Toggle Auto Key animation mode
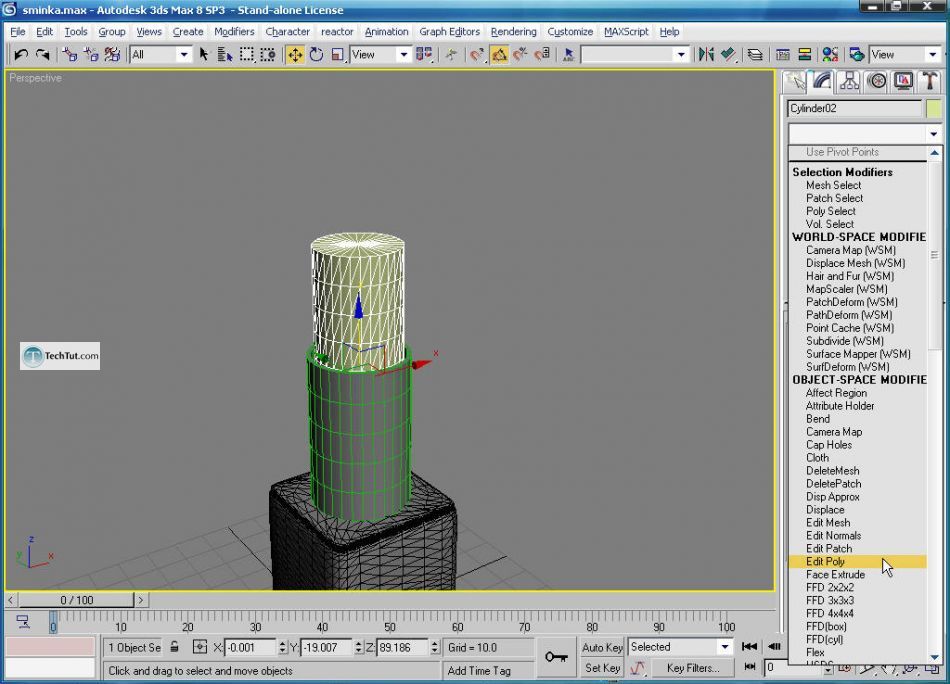This screenshot has height=684, width=950. pos(602,647)
